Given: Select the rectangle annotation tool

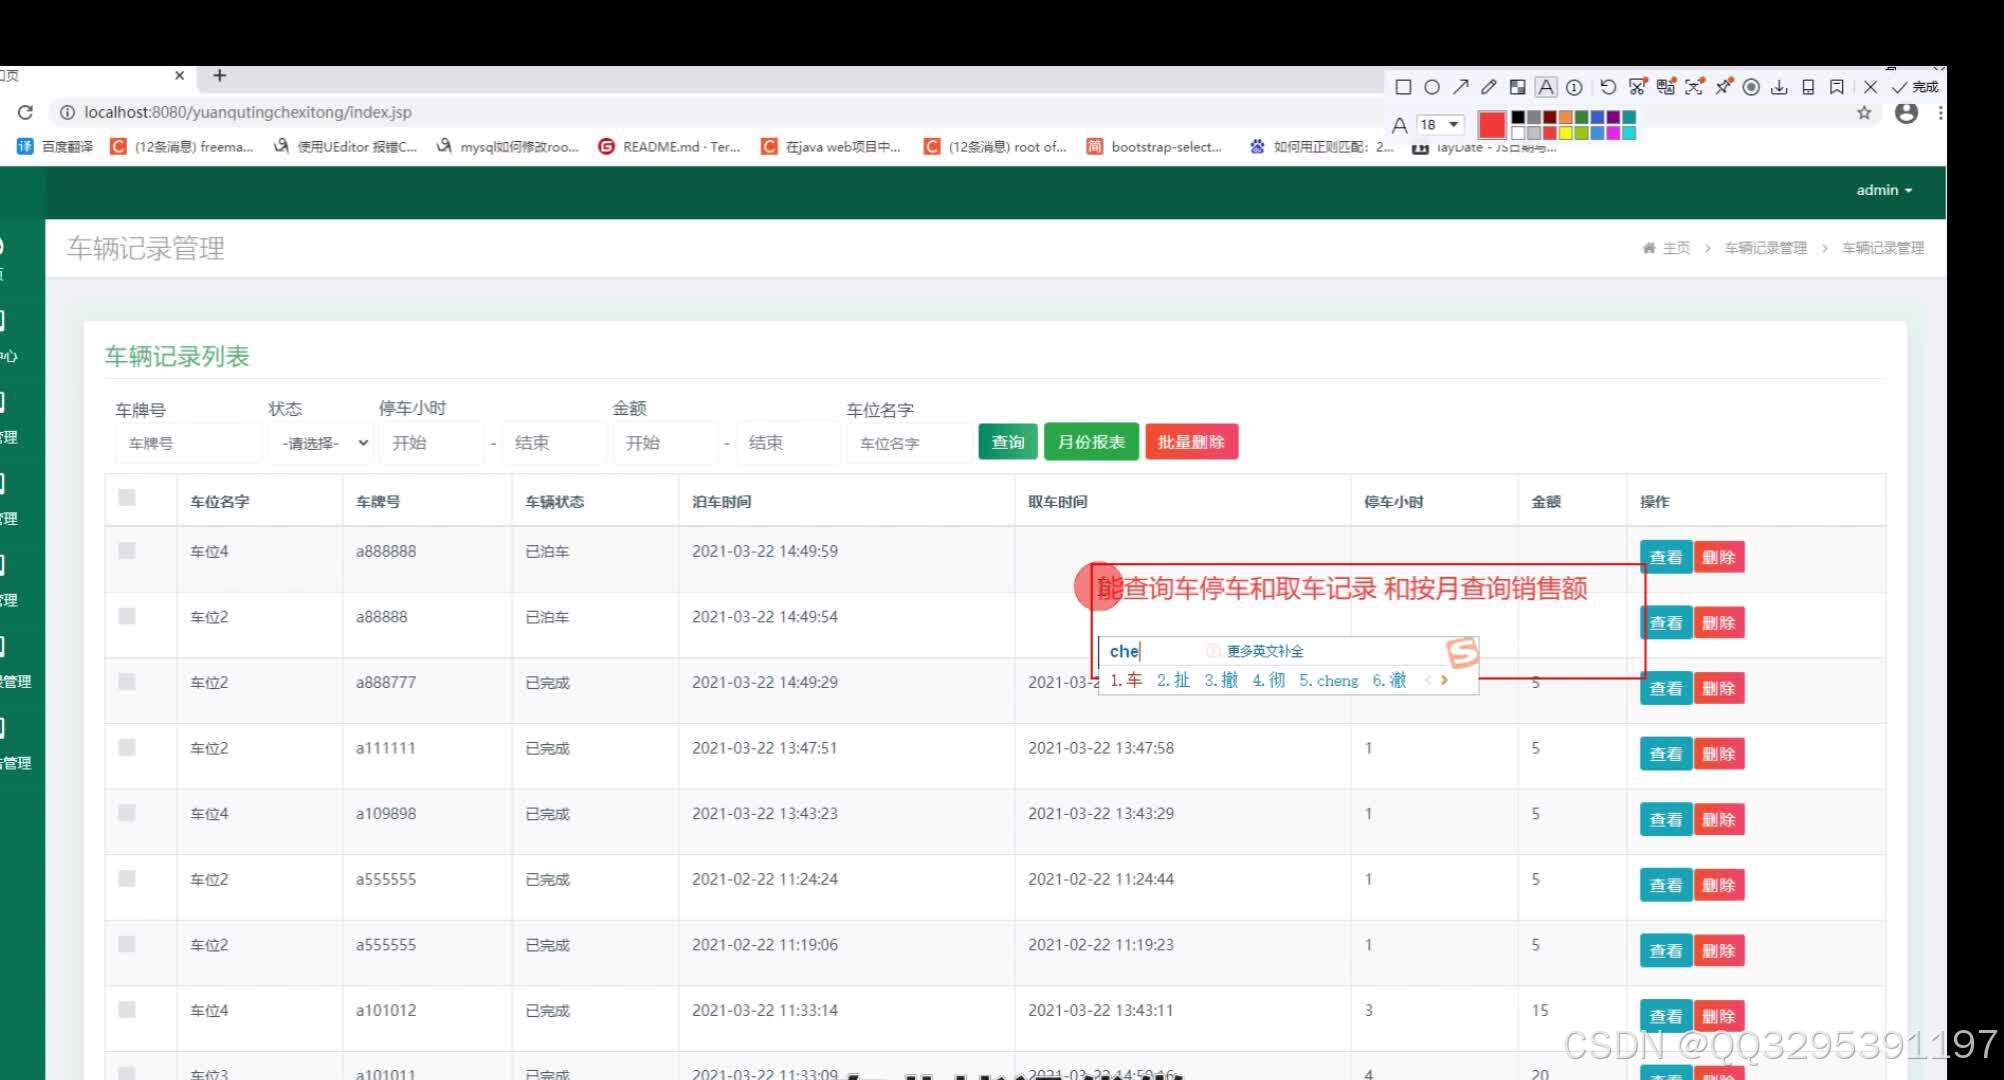Looking at the screenshot, I should pyautogui.click(x=1403, y=87).
